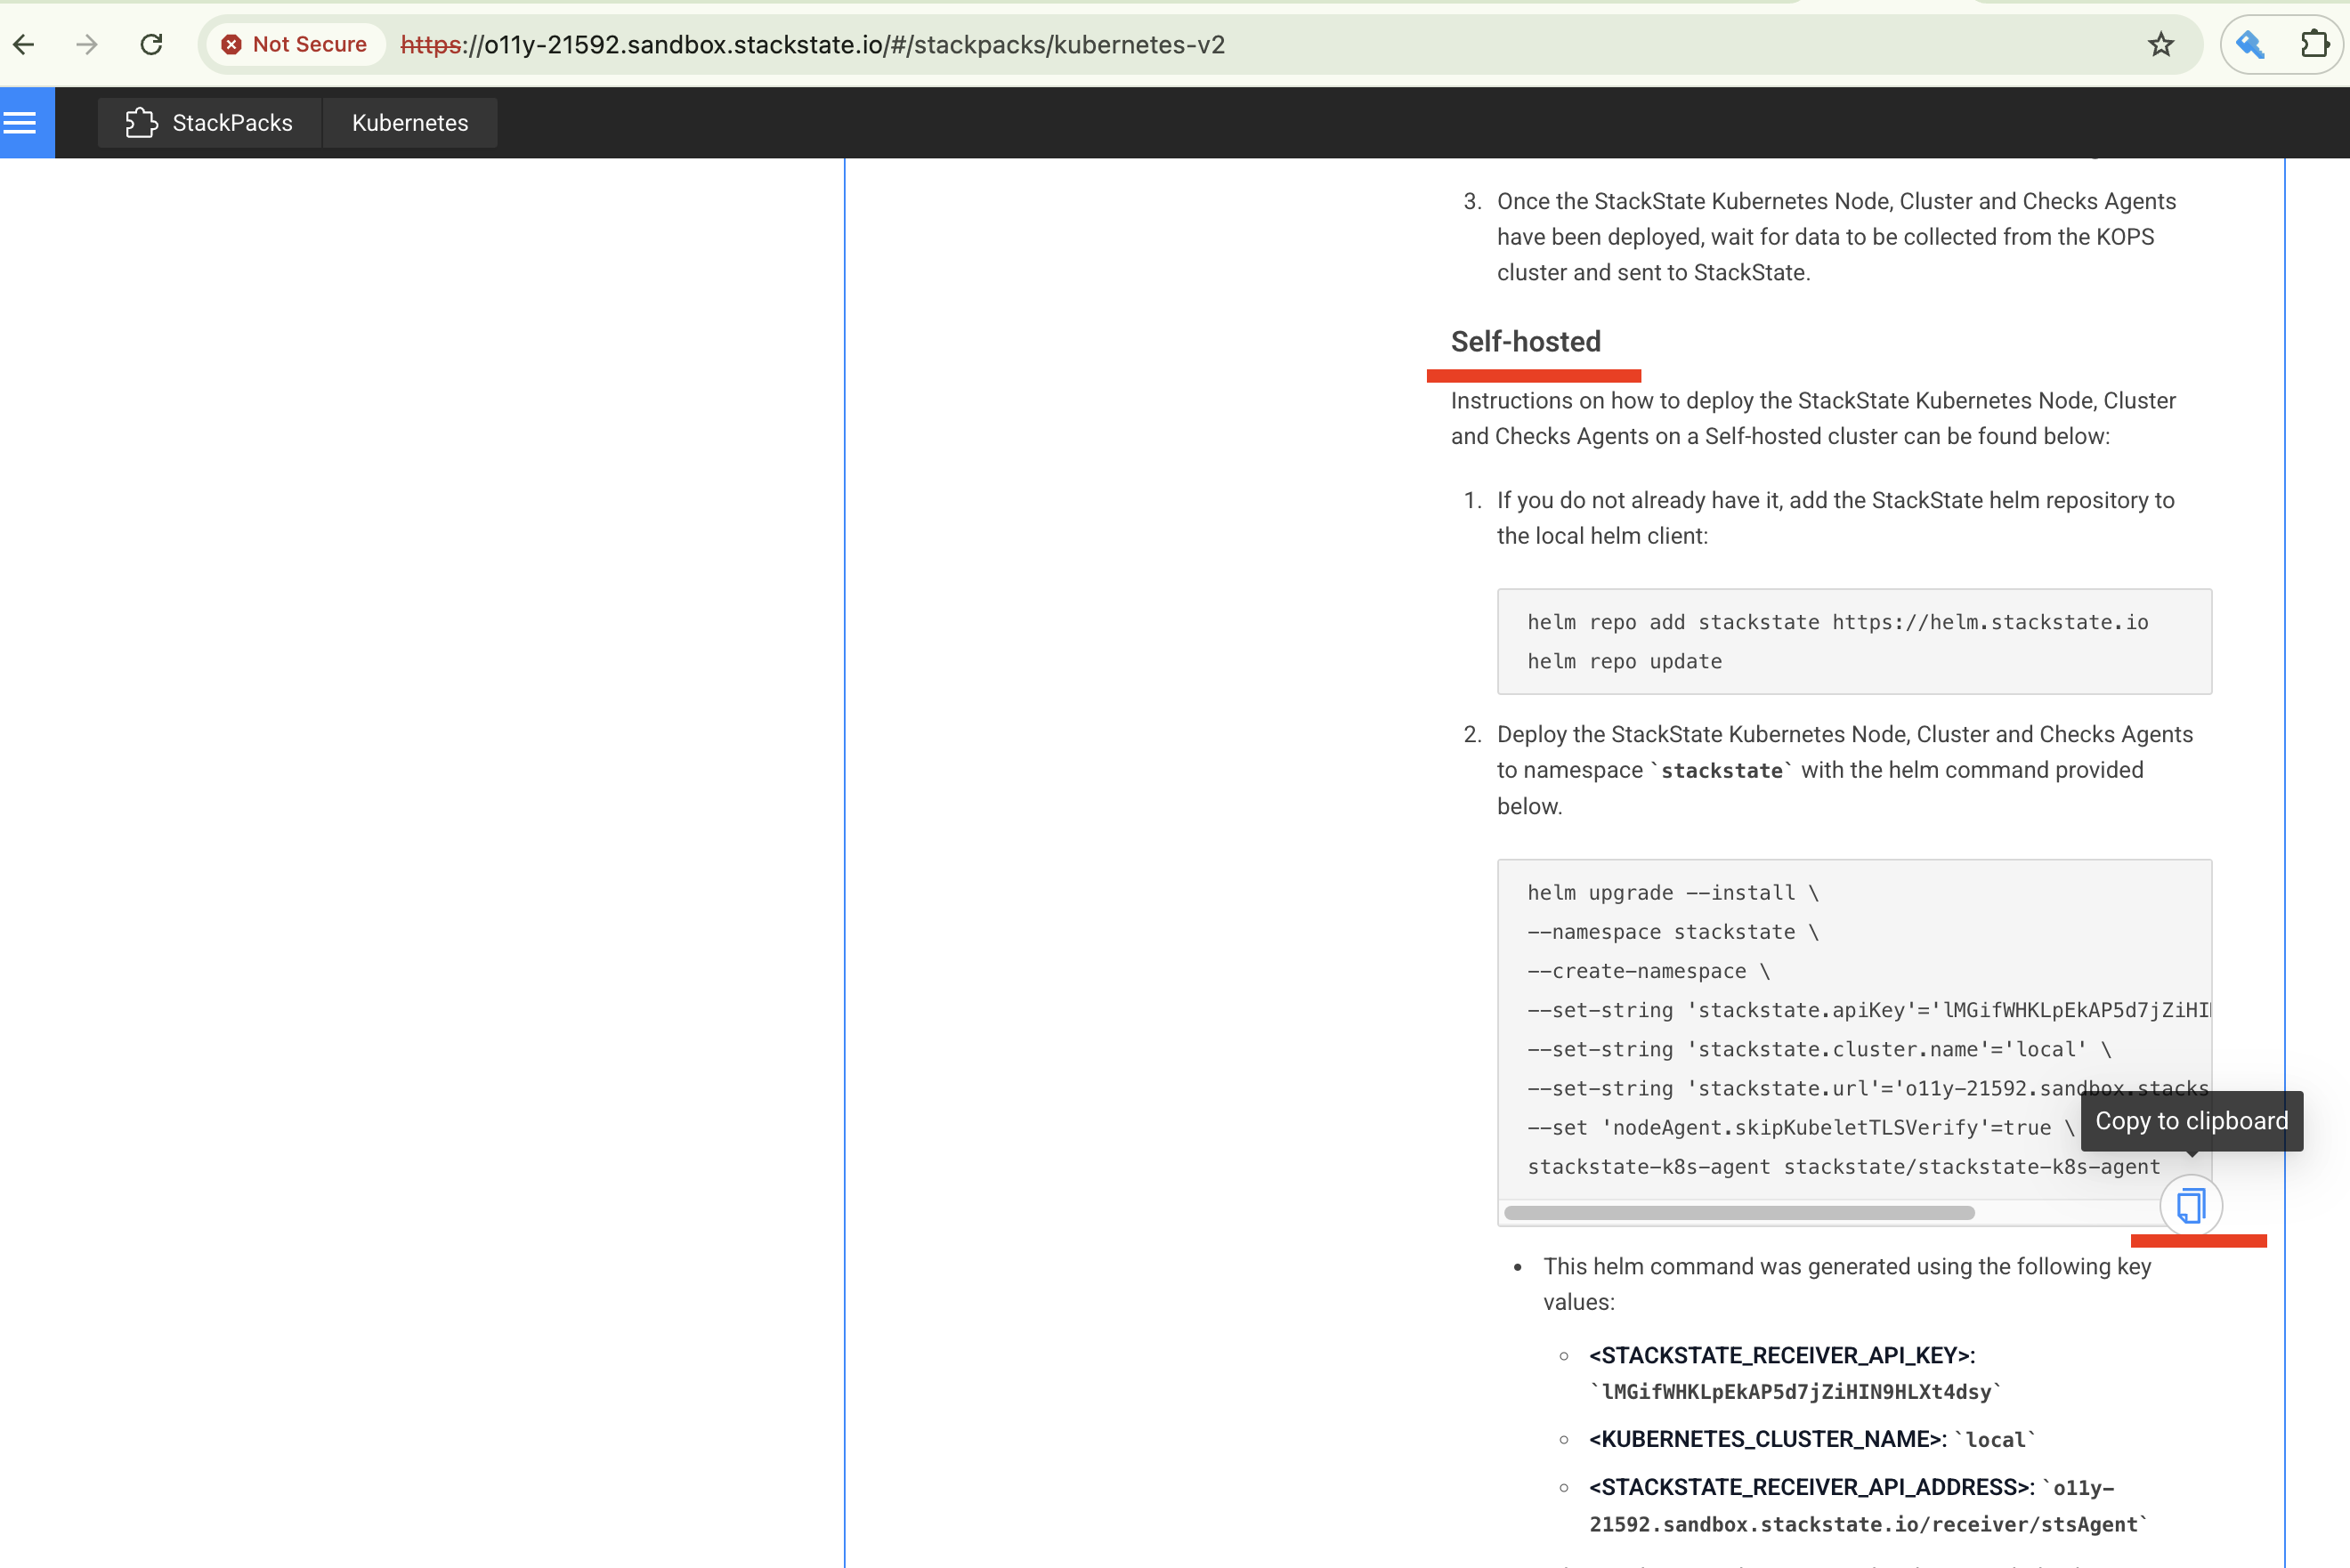
Task: Select the helm repo add code block
Action: [x=1854, y=641]
